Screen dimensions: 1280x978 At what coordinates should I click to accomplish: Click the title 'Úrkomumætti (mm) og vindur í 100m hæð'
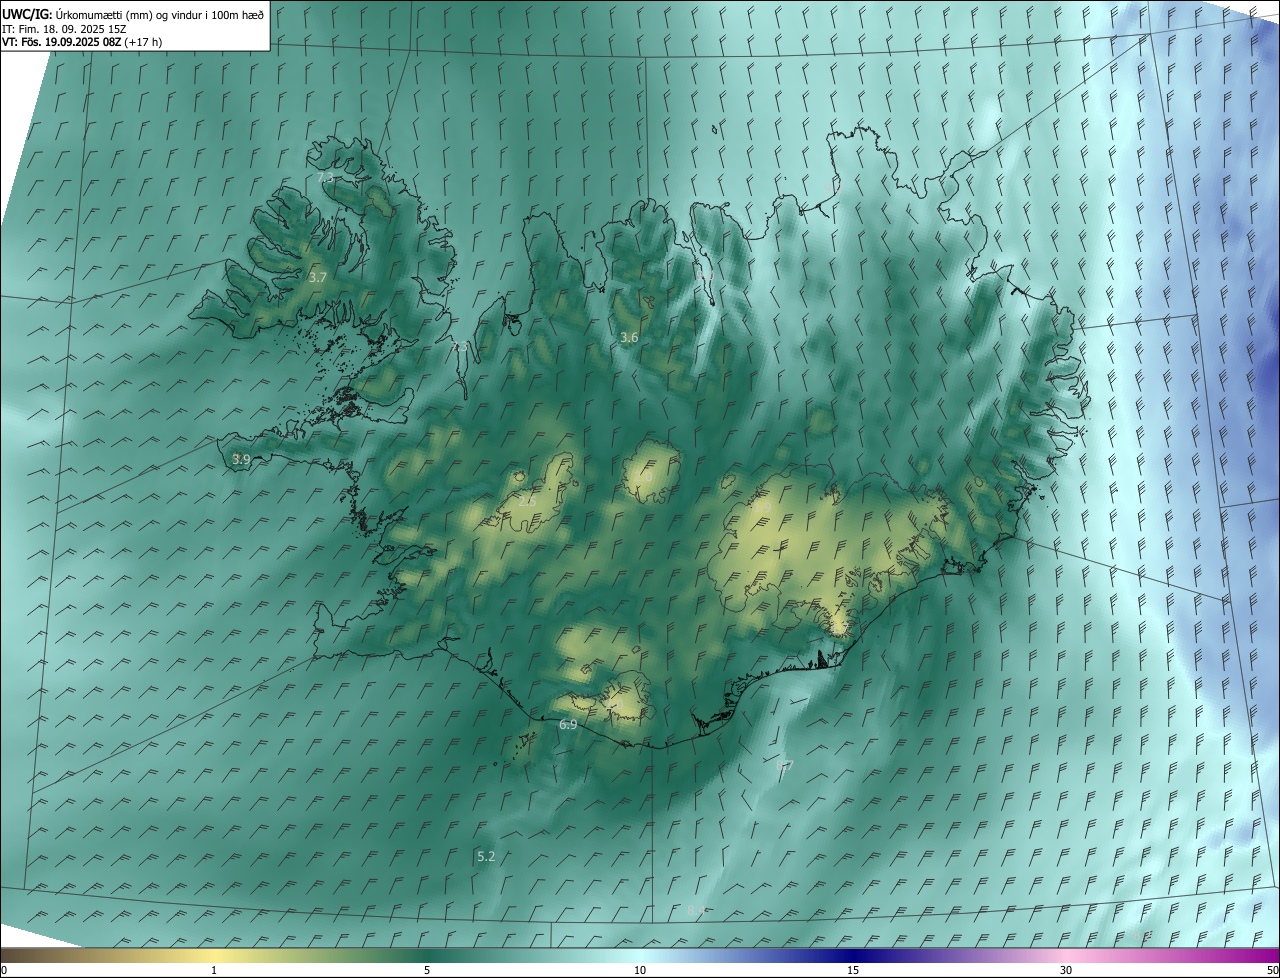point(160,13)
